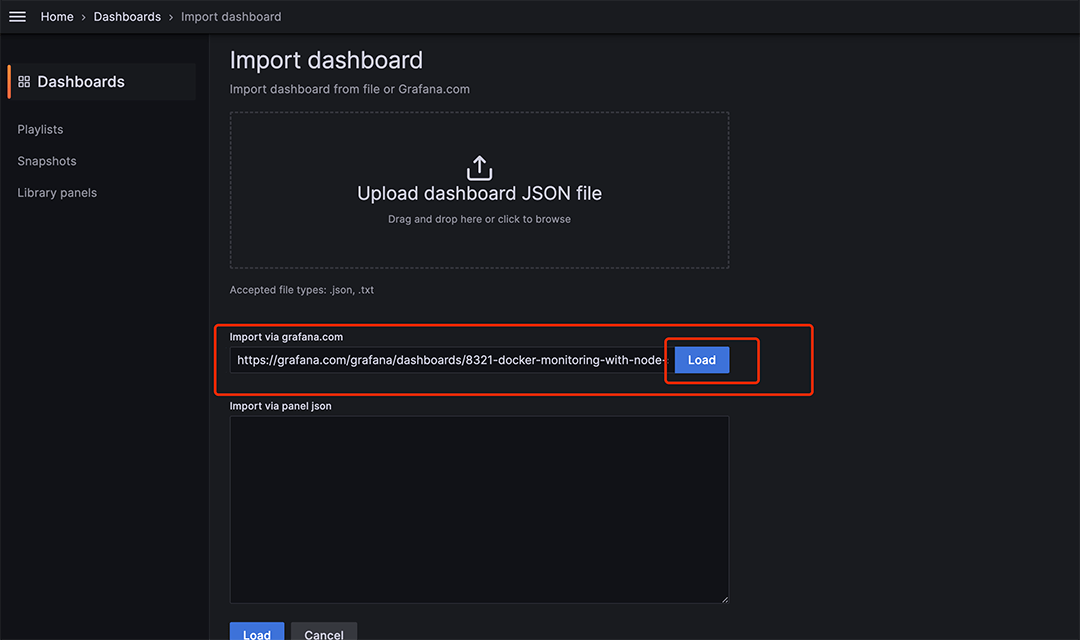The height and width of the screenshot is (640, 1080).
Task: Open Dashboards breadcrumb link
Action: pos(127,17)
